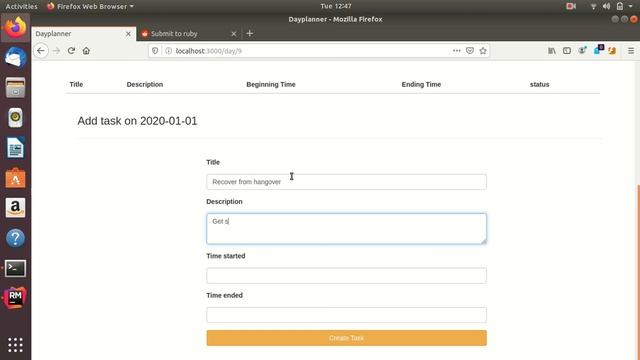
Task: Submit with the Create Task button
Action: [x=346, y=338]
